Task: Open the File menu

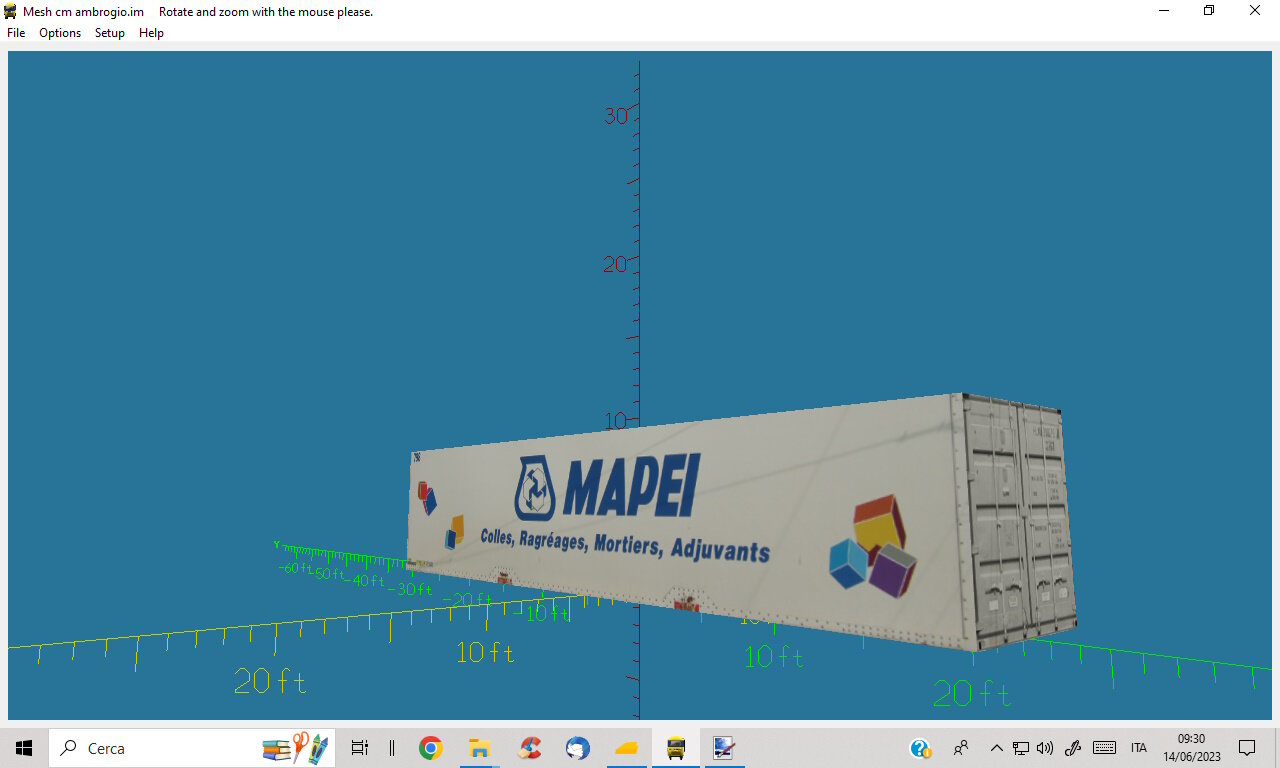Action: point(16,33)
